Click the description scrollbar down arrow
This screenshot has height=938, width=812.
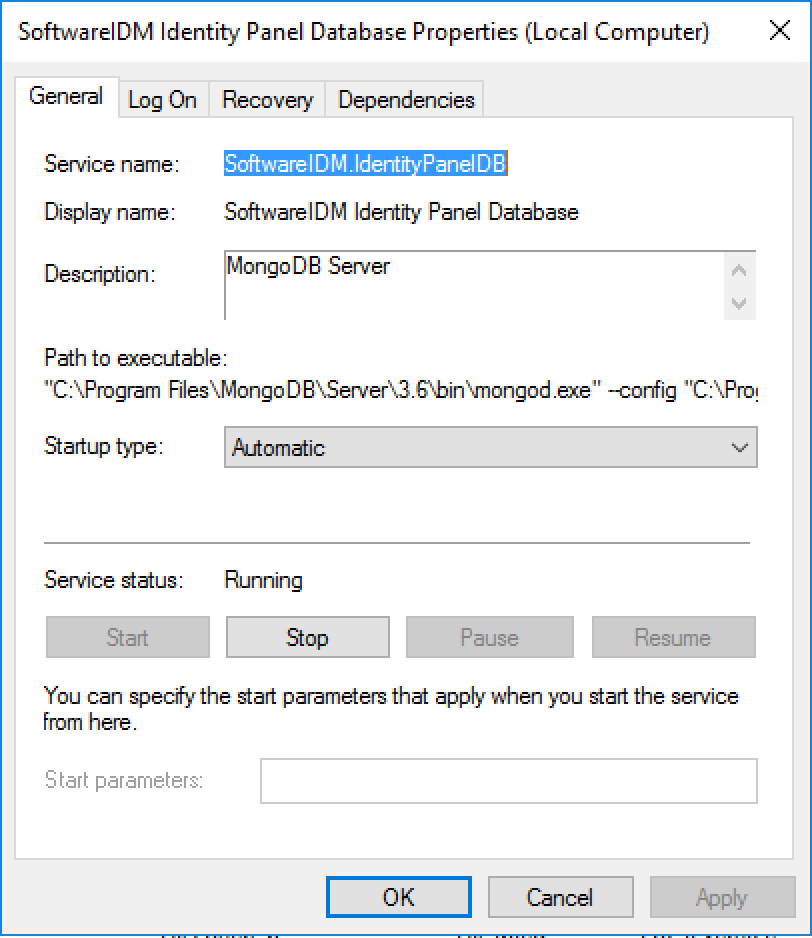pos(739,303)
